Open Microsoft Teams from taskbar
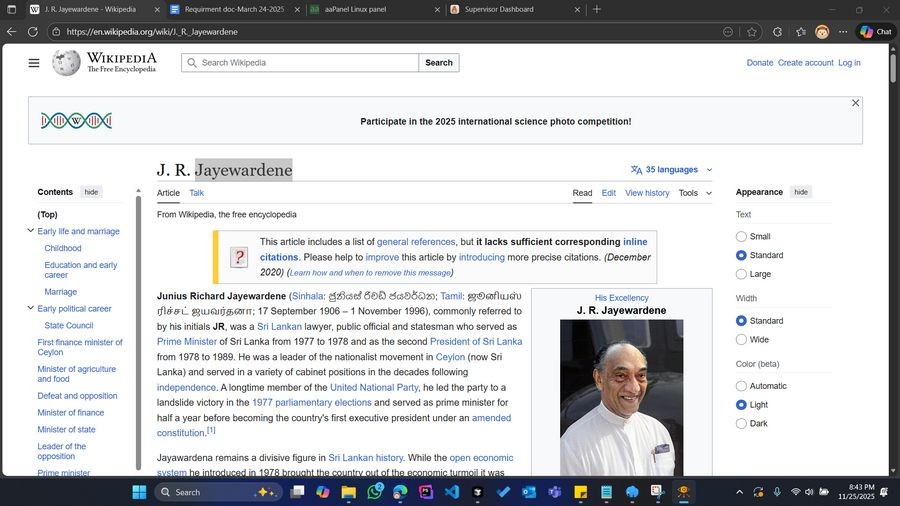The image size is (900, 506). [554, 492]
